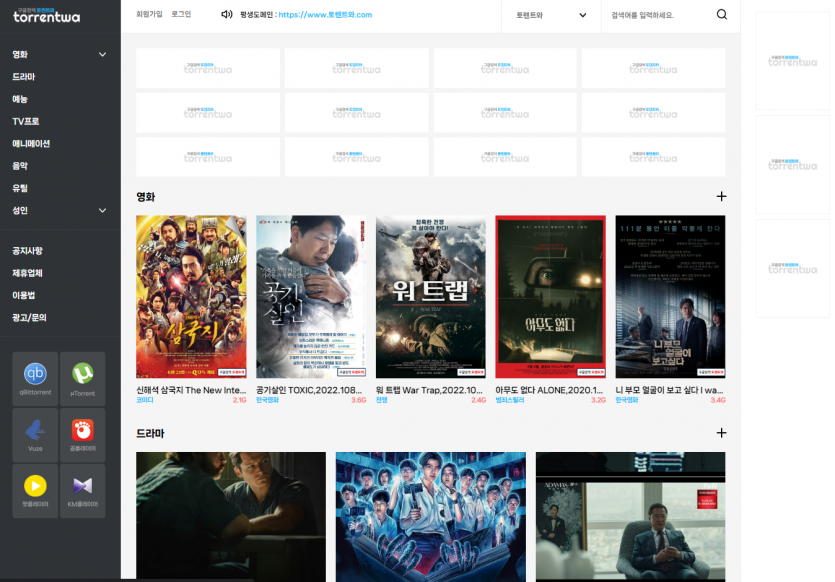
Task: Click the 로그인 link
Action: click(181, 14)
